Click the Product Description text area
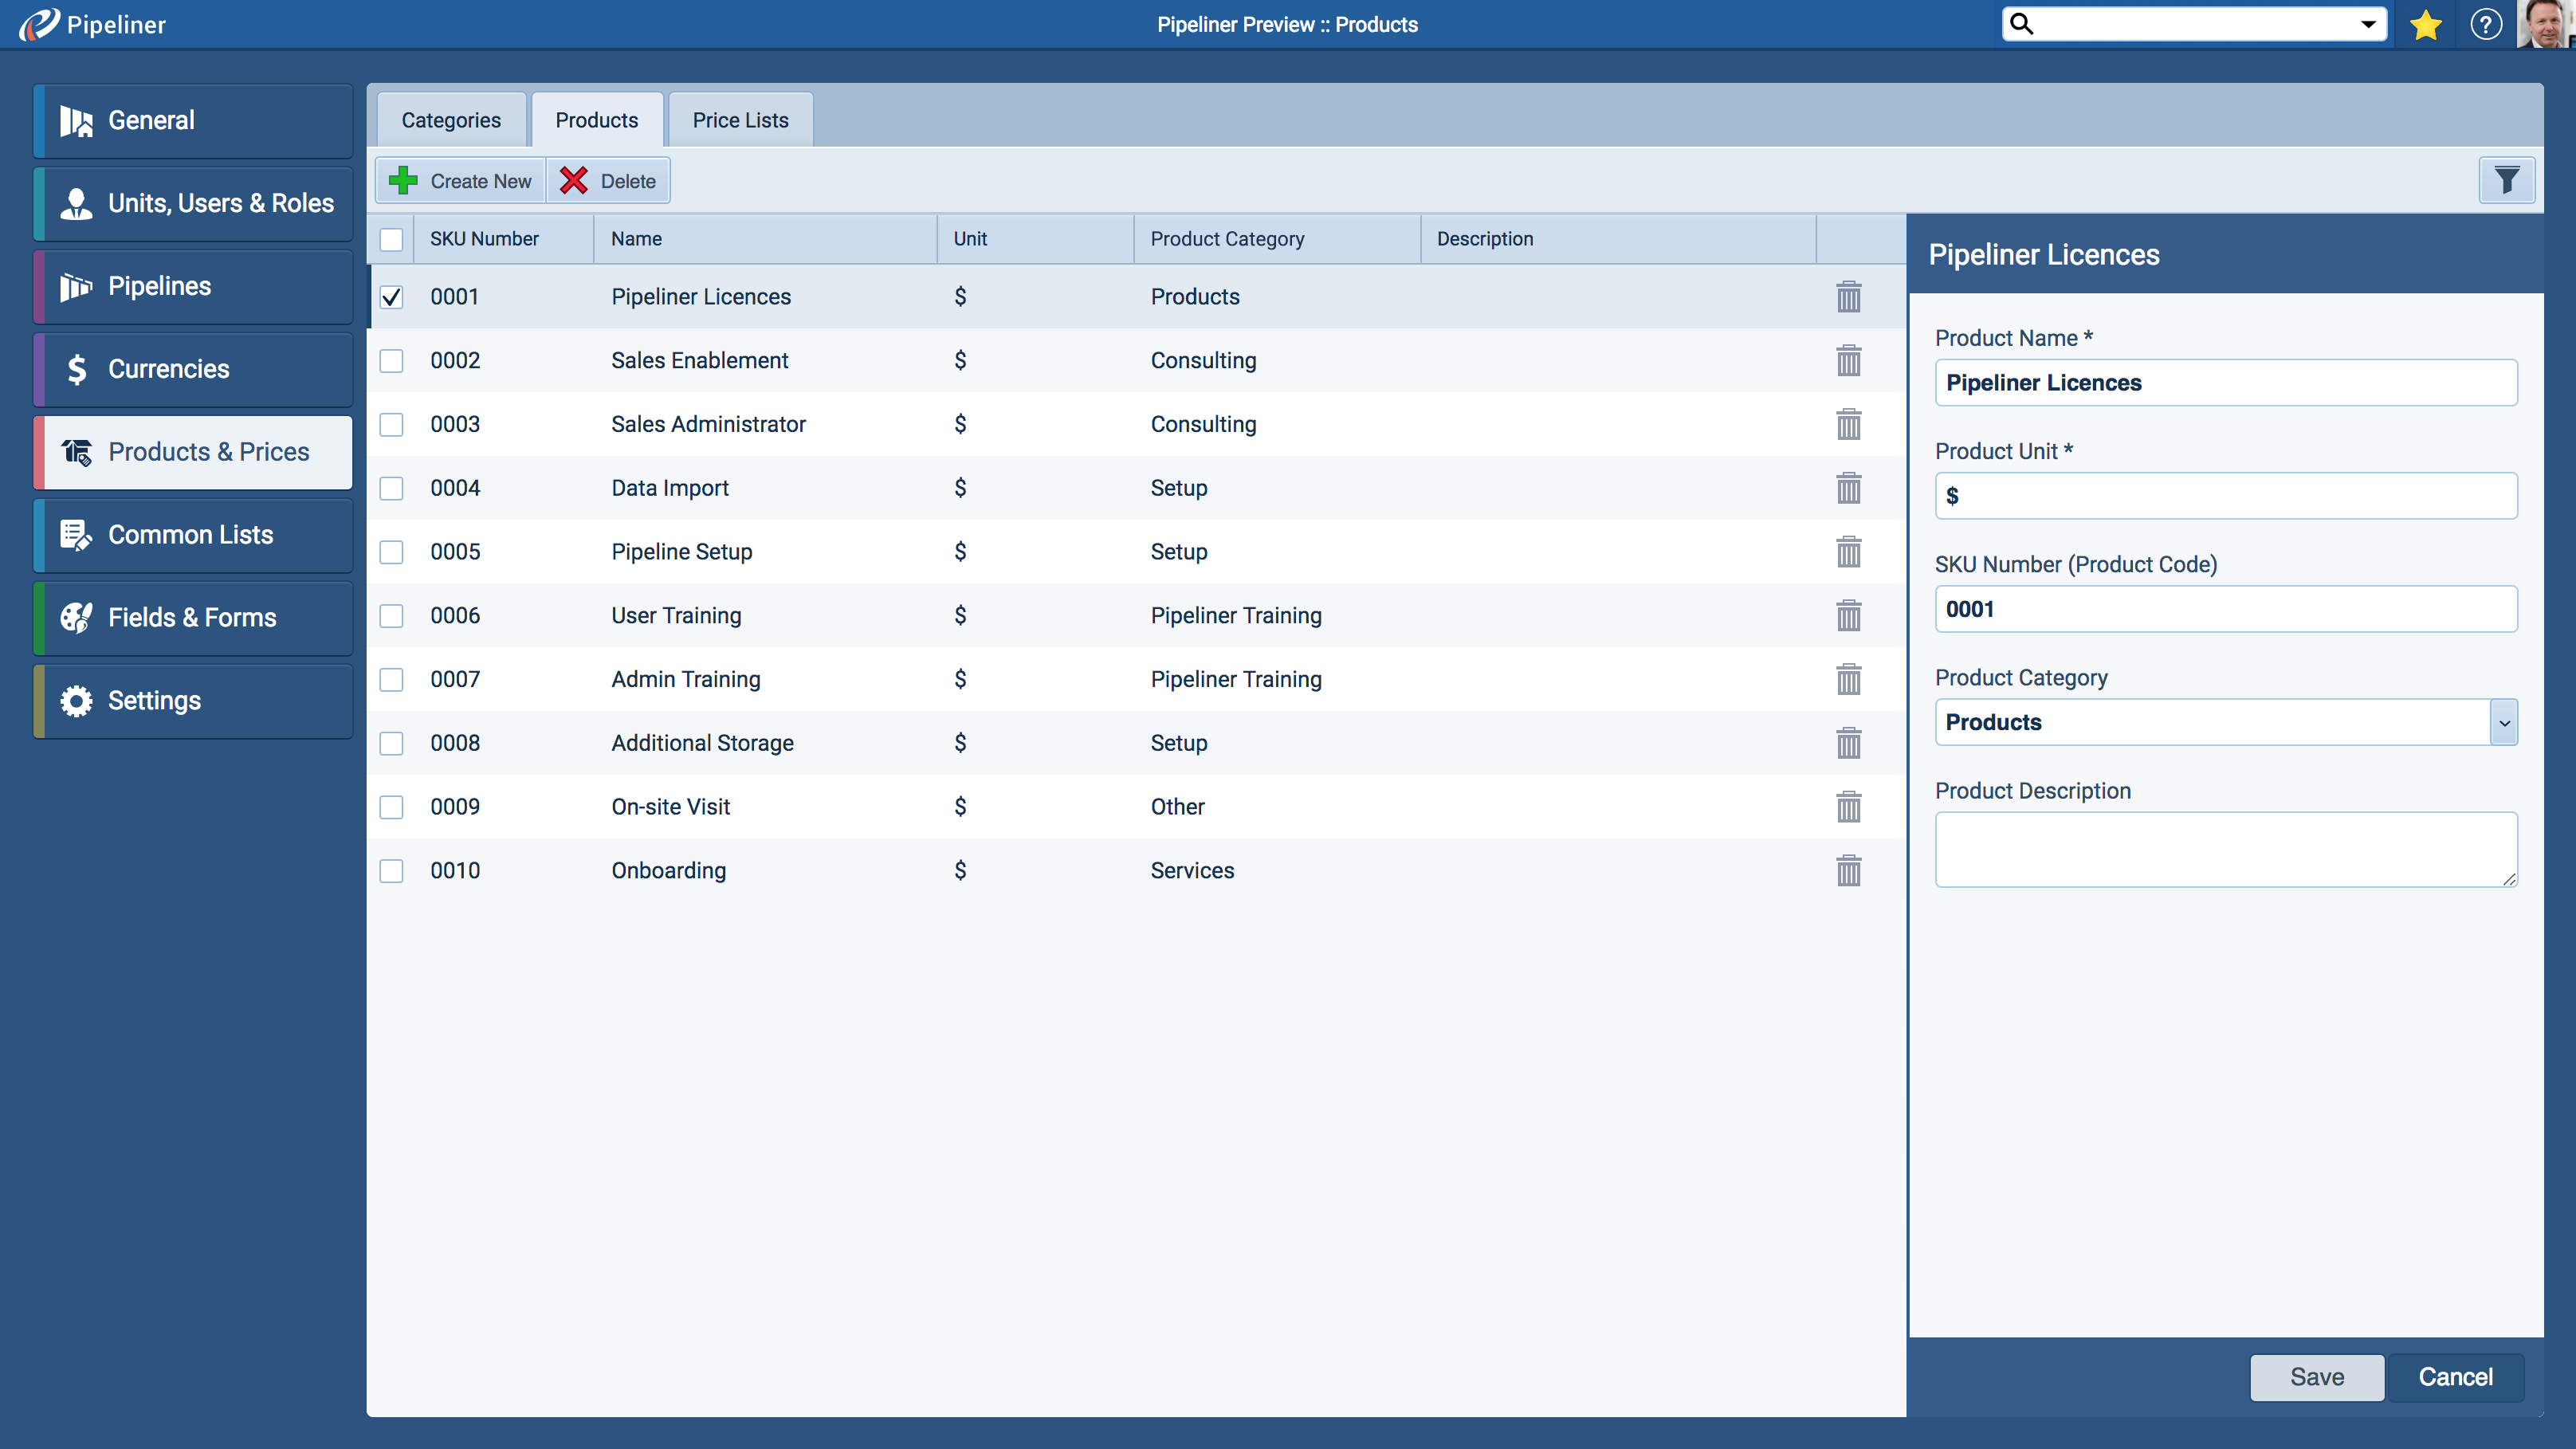The image size is (2576, 1449). 2225,849
